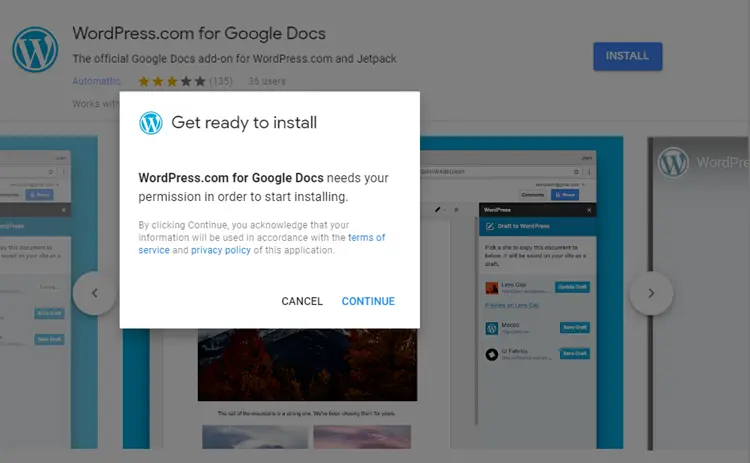Click the star rating row
This screenshot has width=750, height=463.
pyautogui.click(x=172, y=81)
